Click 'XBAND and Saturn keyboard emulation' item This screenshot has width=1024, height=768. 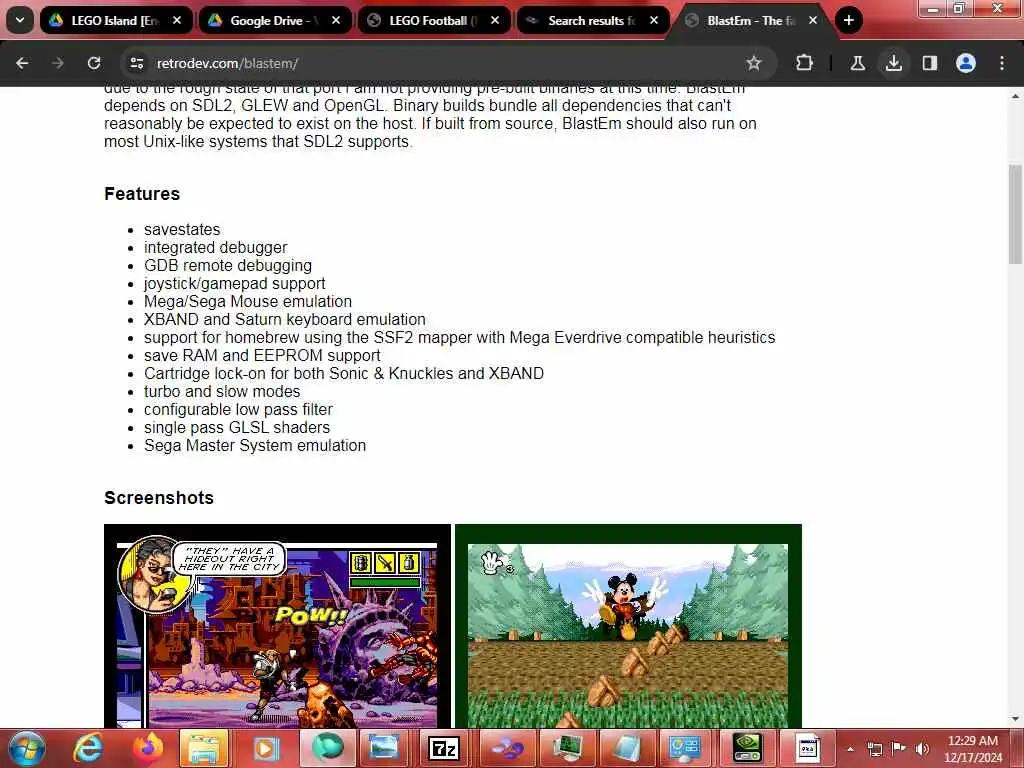pyautogui.click(x=285, y=319)
